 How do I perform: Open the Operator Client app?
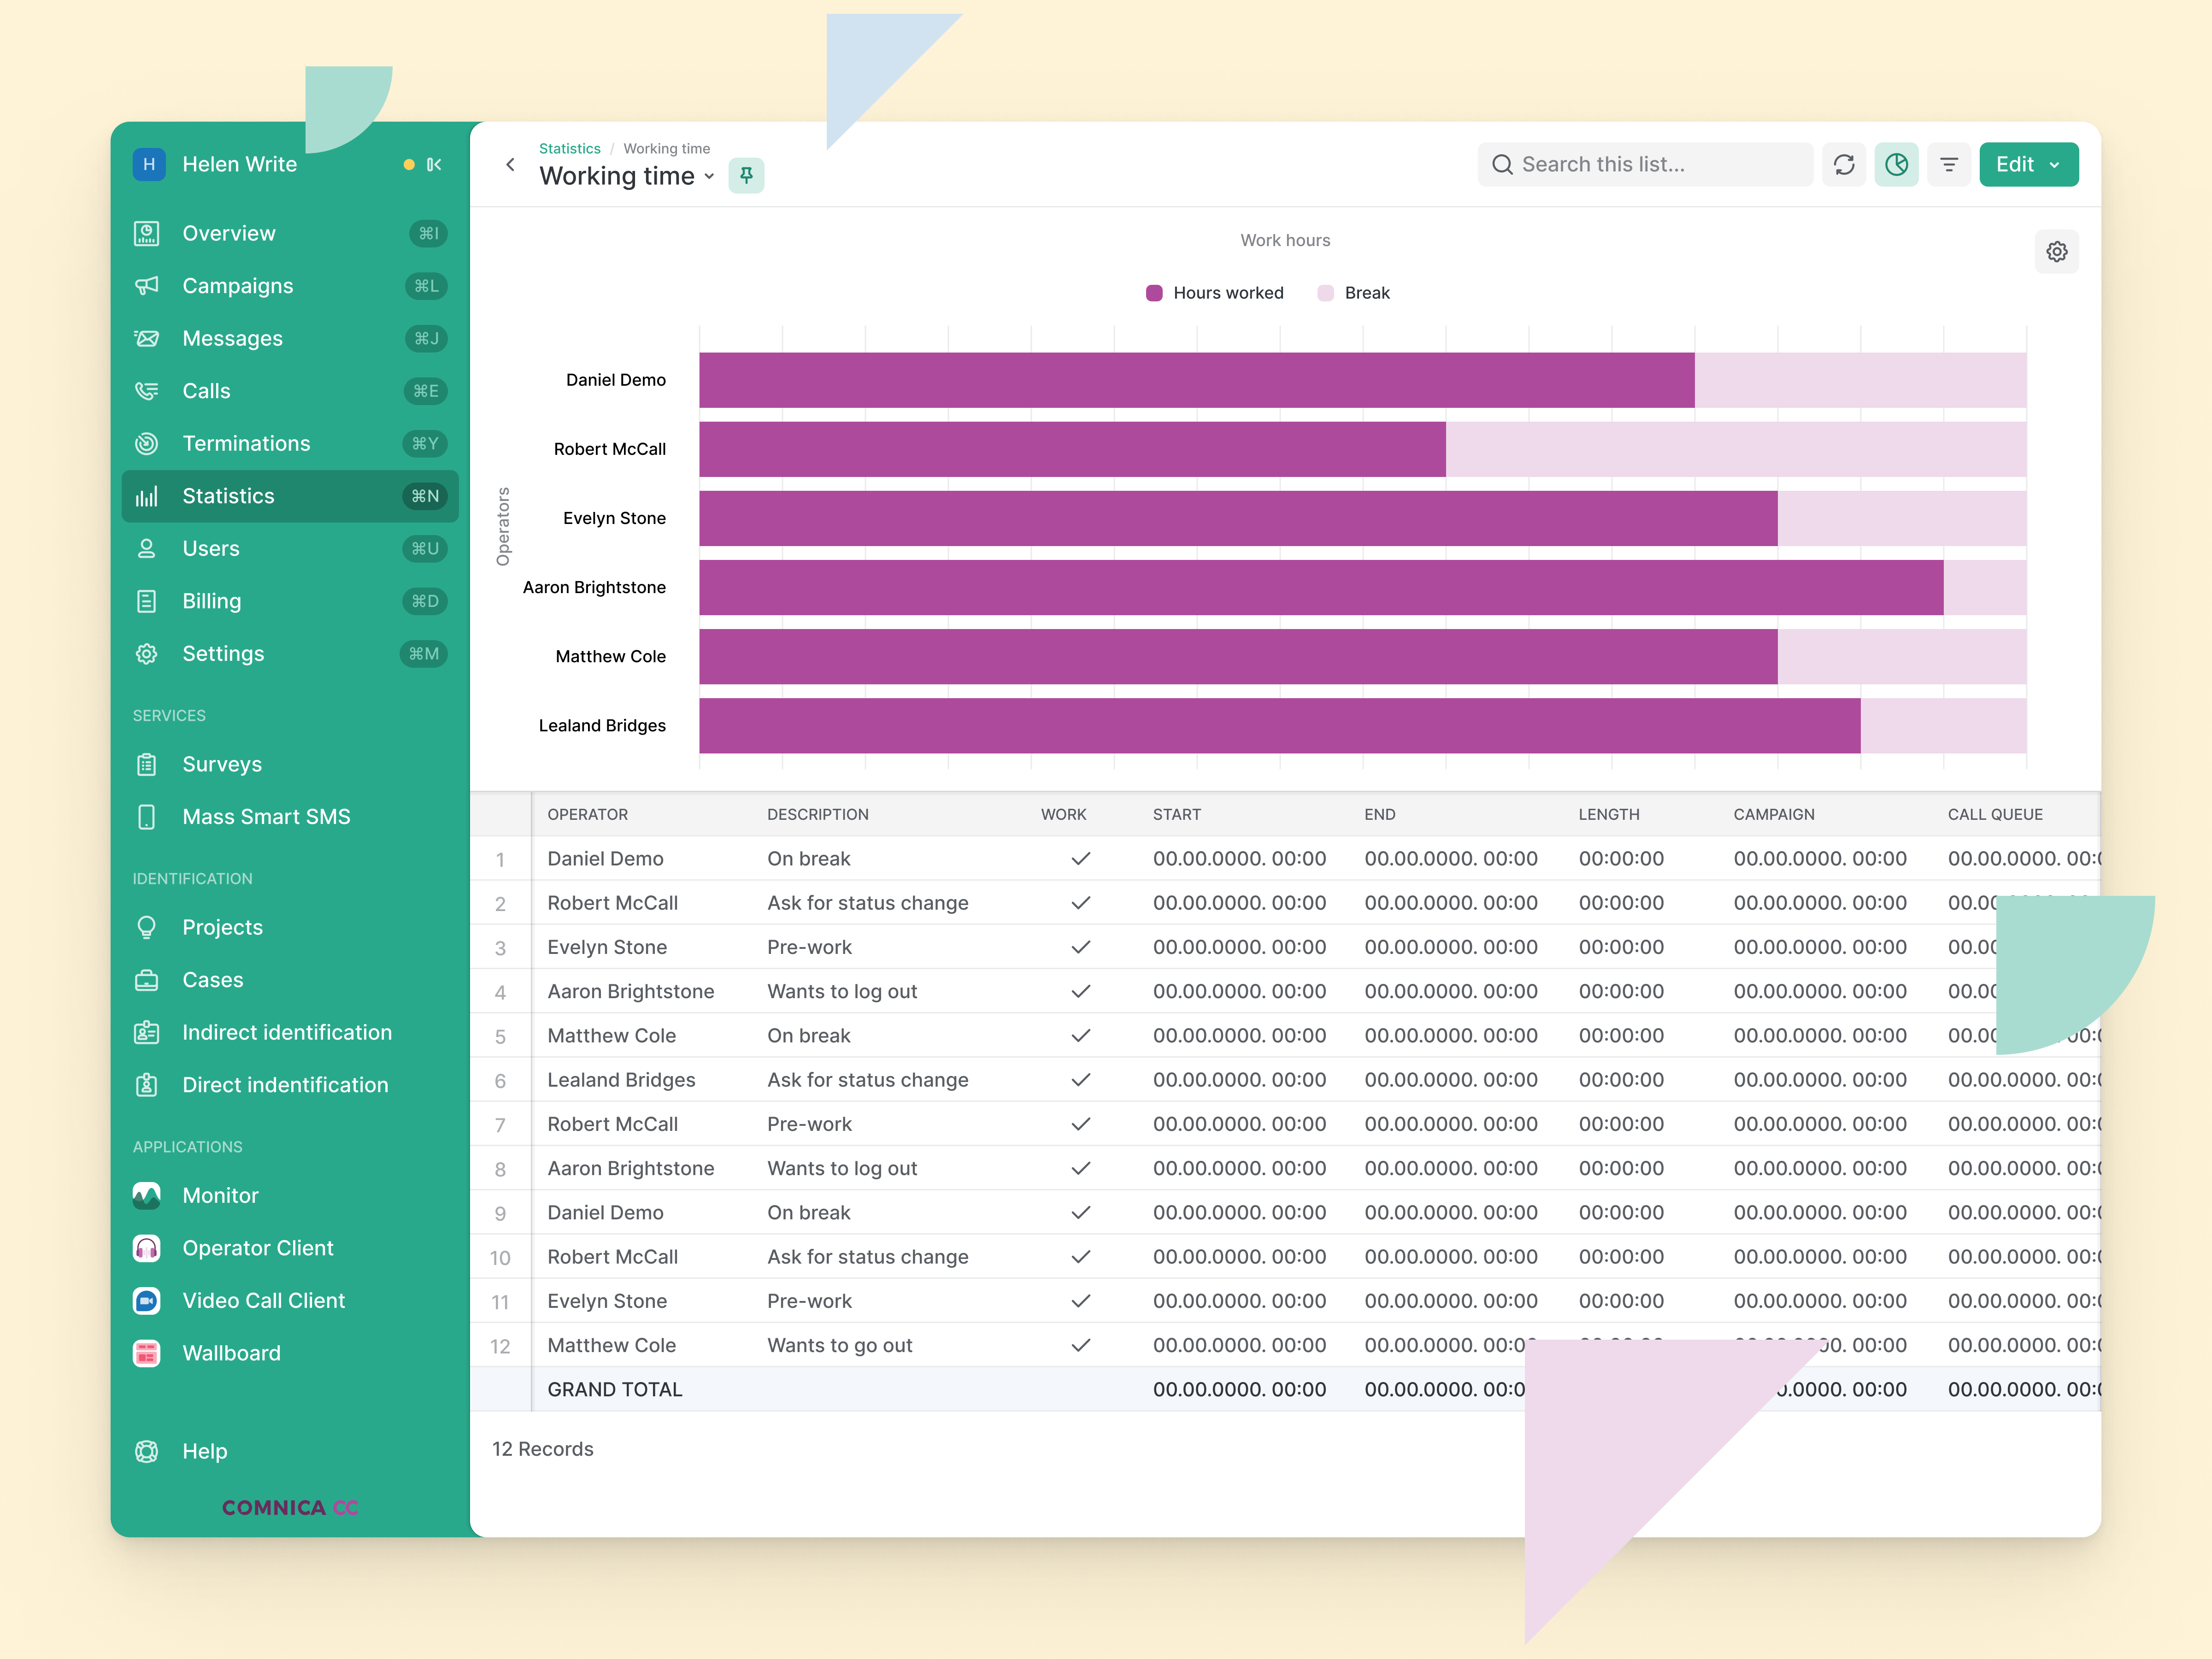click(257, 1248)
